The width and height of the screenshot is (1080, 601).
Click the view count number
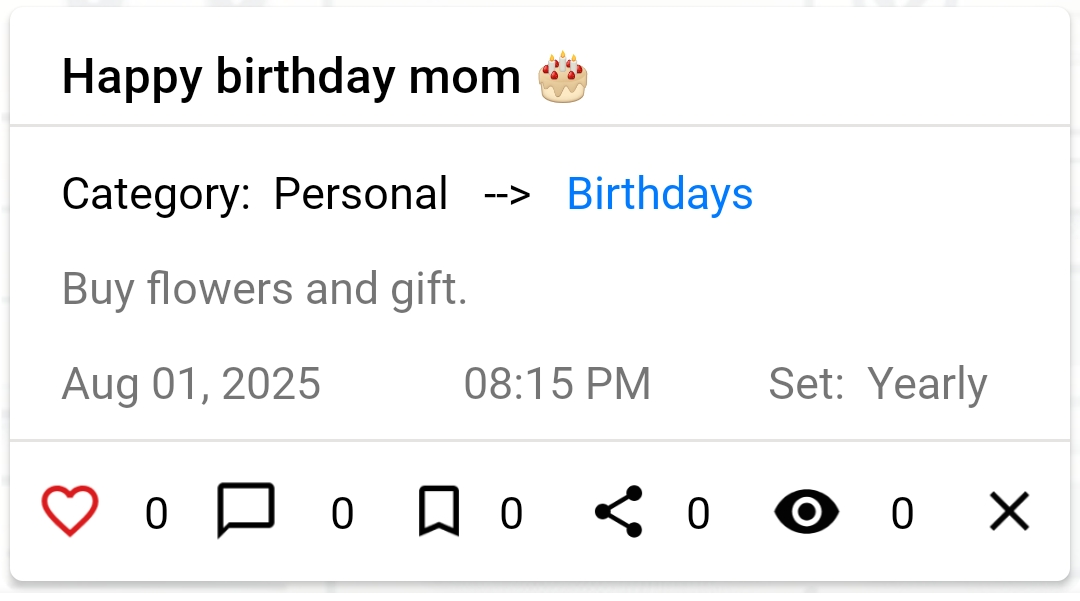point(902,514)
